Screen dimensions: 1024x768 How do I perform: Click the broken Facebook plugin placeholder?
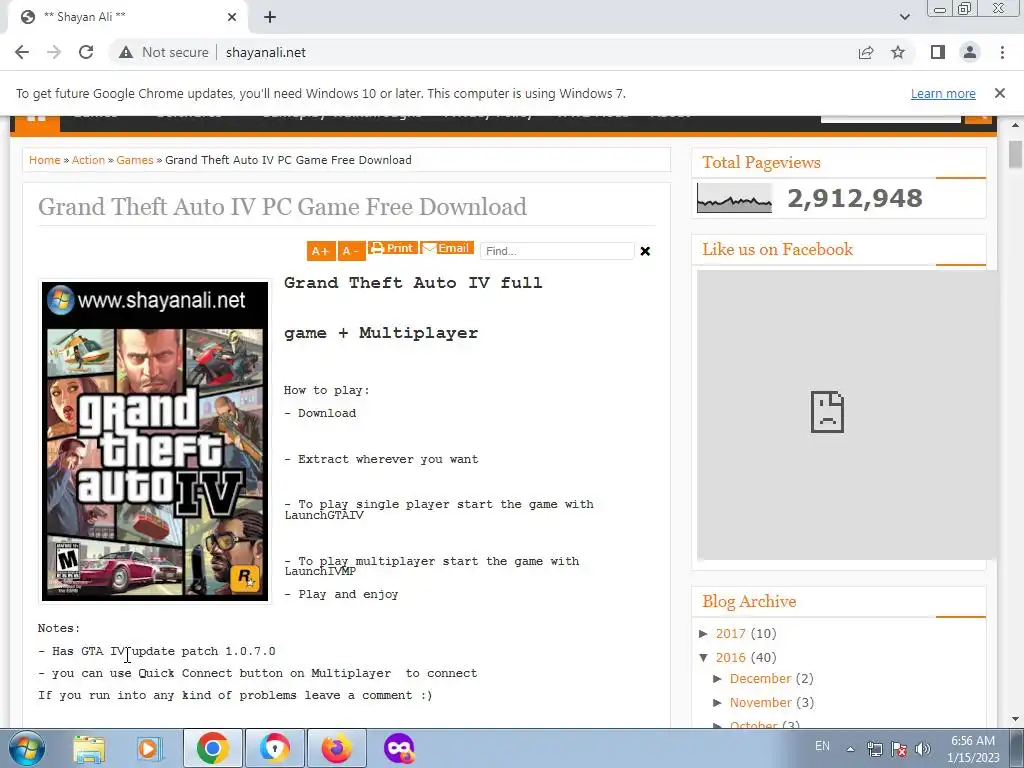point(847,415)
